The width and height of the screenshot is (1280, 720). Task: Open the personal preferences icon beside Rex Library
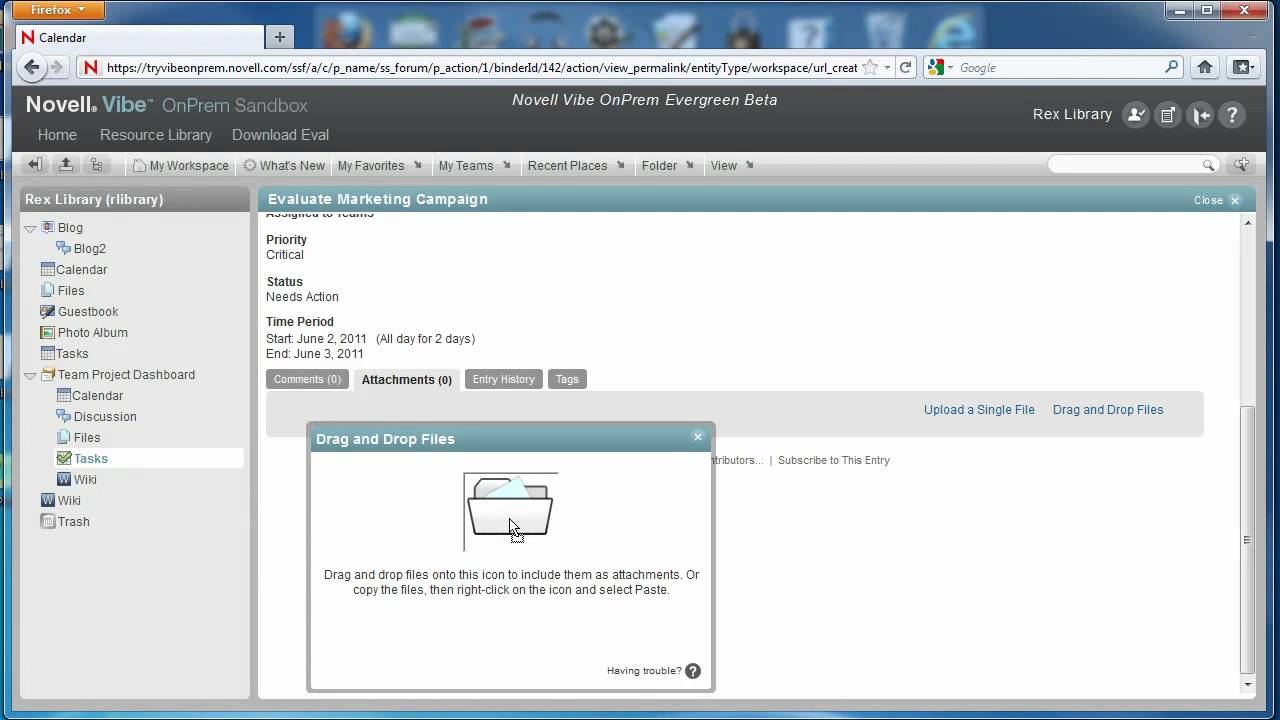coord(1135,115)
